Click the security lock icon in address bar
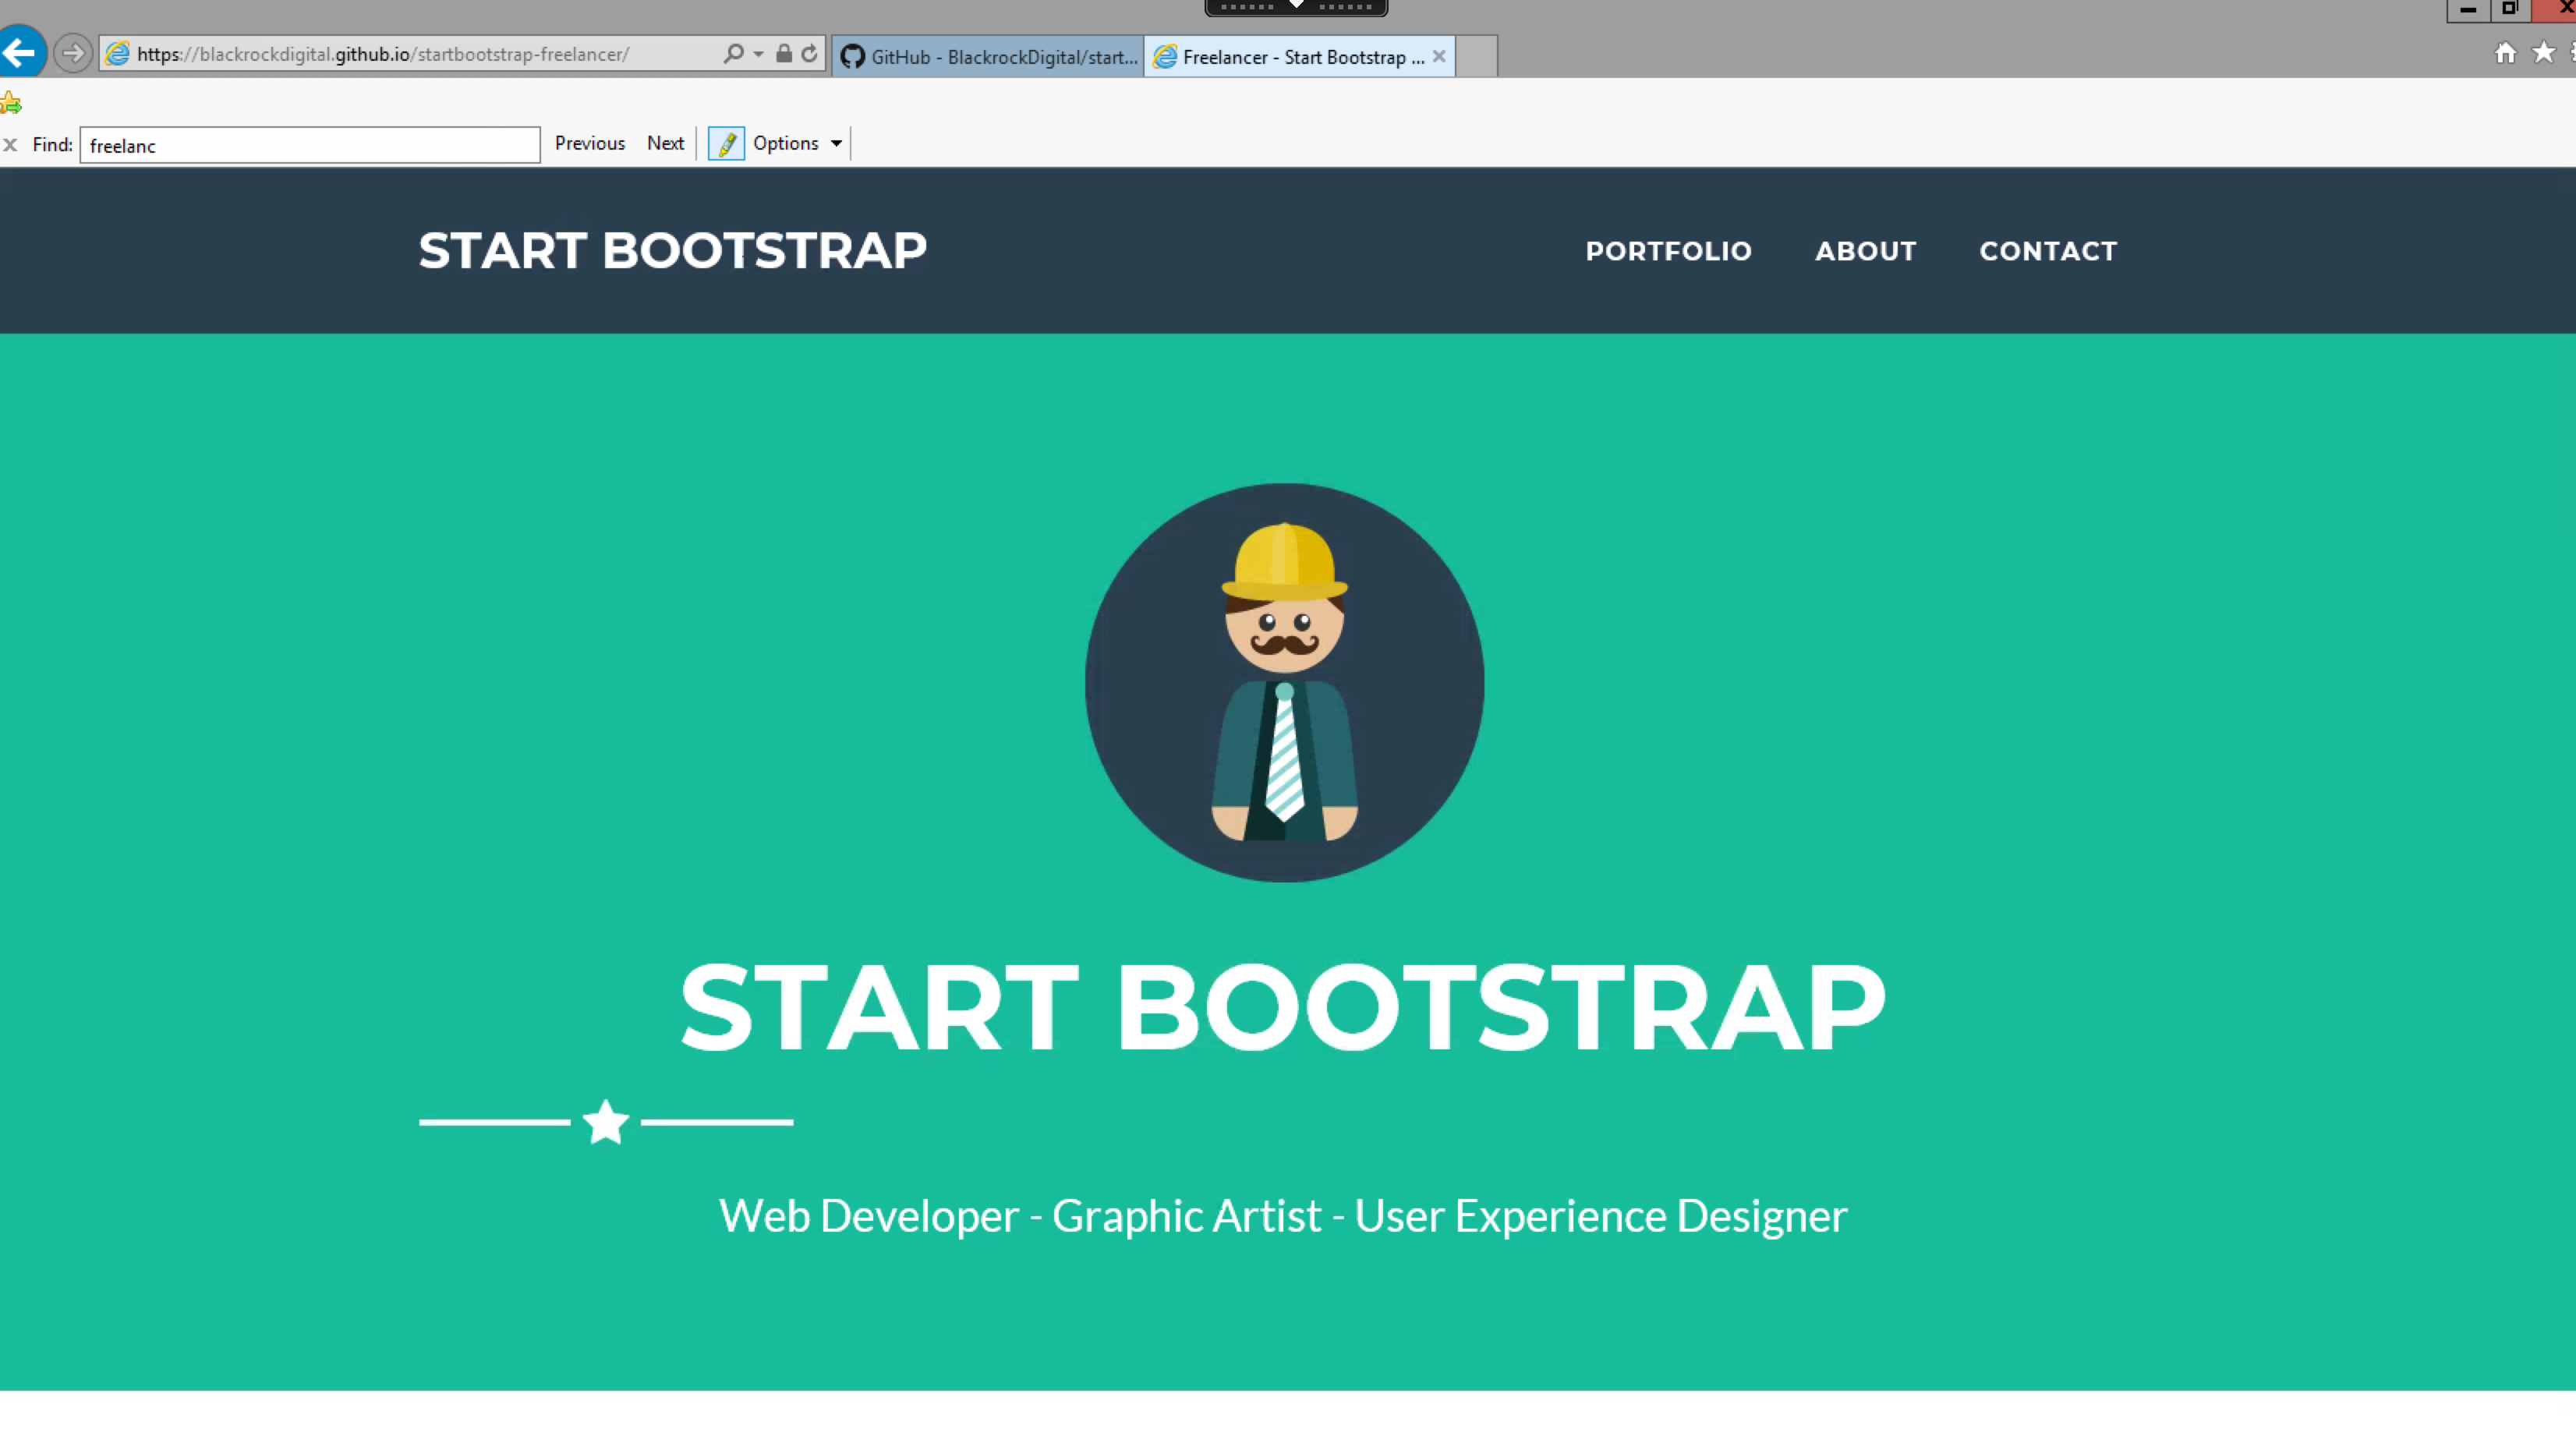The width and height of the screenshot is (2576, 1450). pyautogui.click(x=784, y=54)
